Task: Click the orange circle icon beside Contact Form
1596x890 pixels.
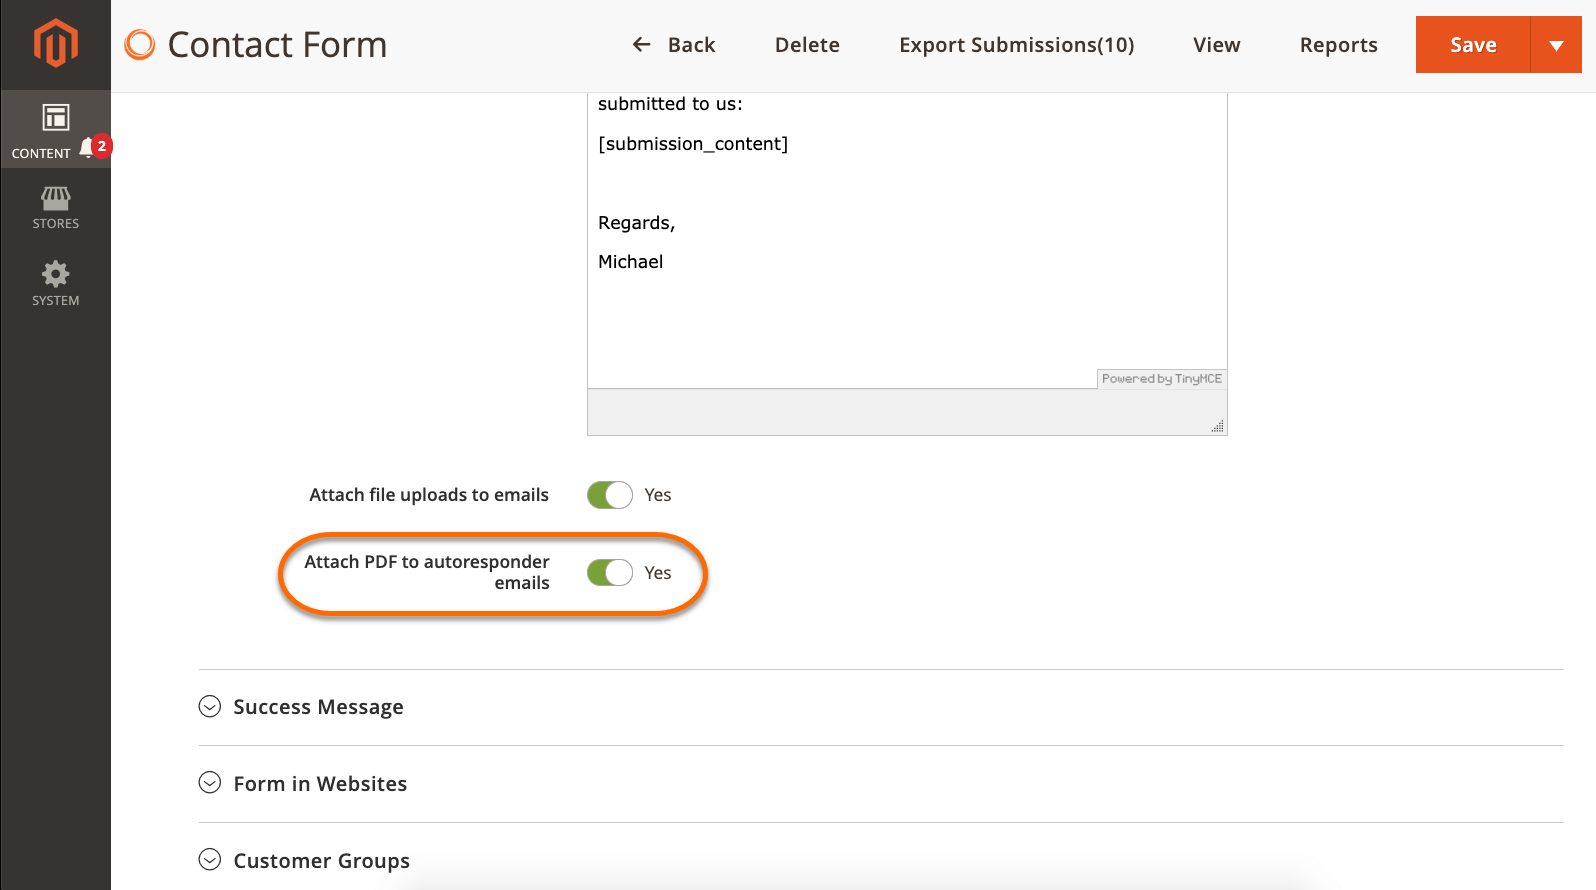Action: click(140, 45)
